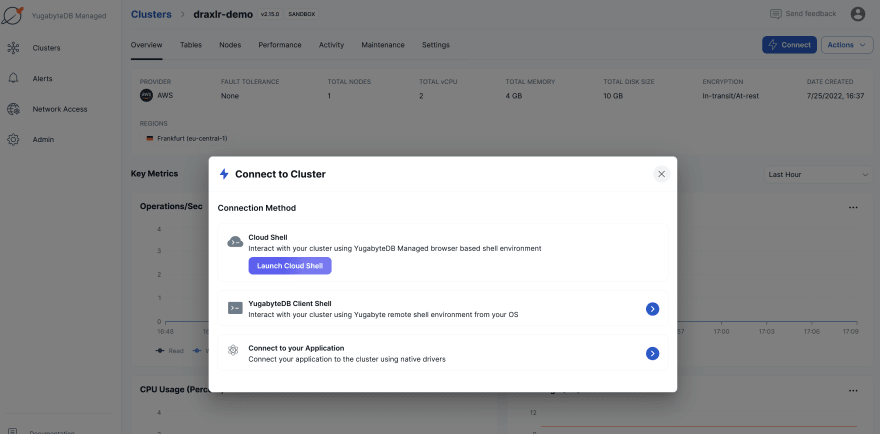880x434 pixels.
Task: Click the Send feedback link
Action: coord(810,14)
